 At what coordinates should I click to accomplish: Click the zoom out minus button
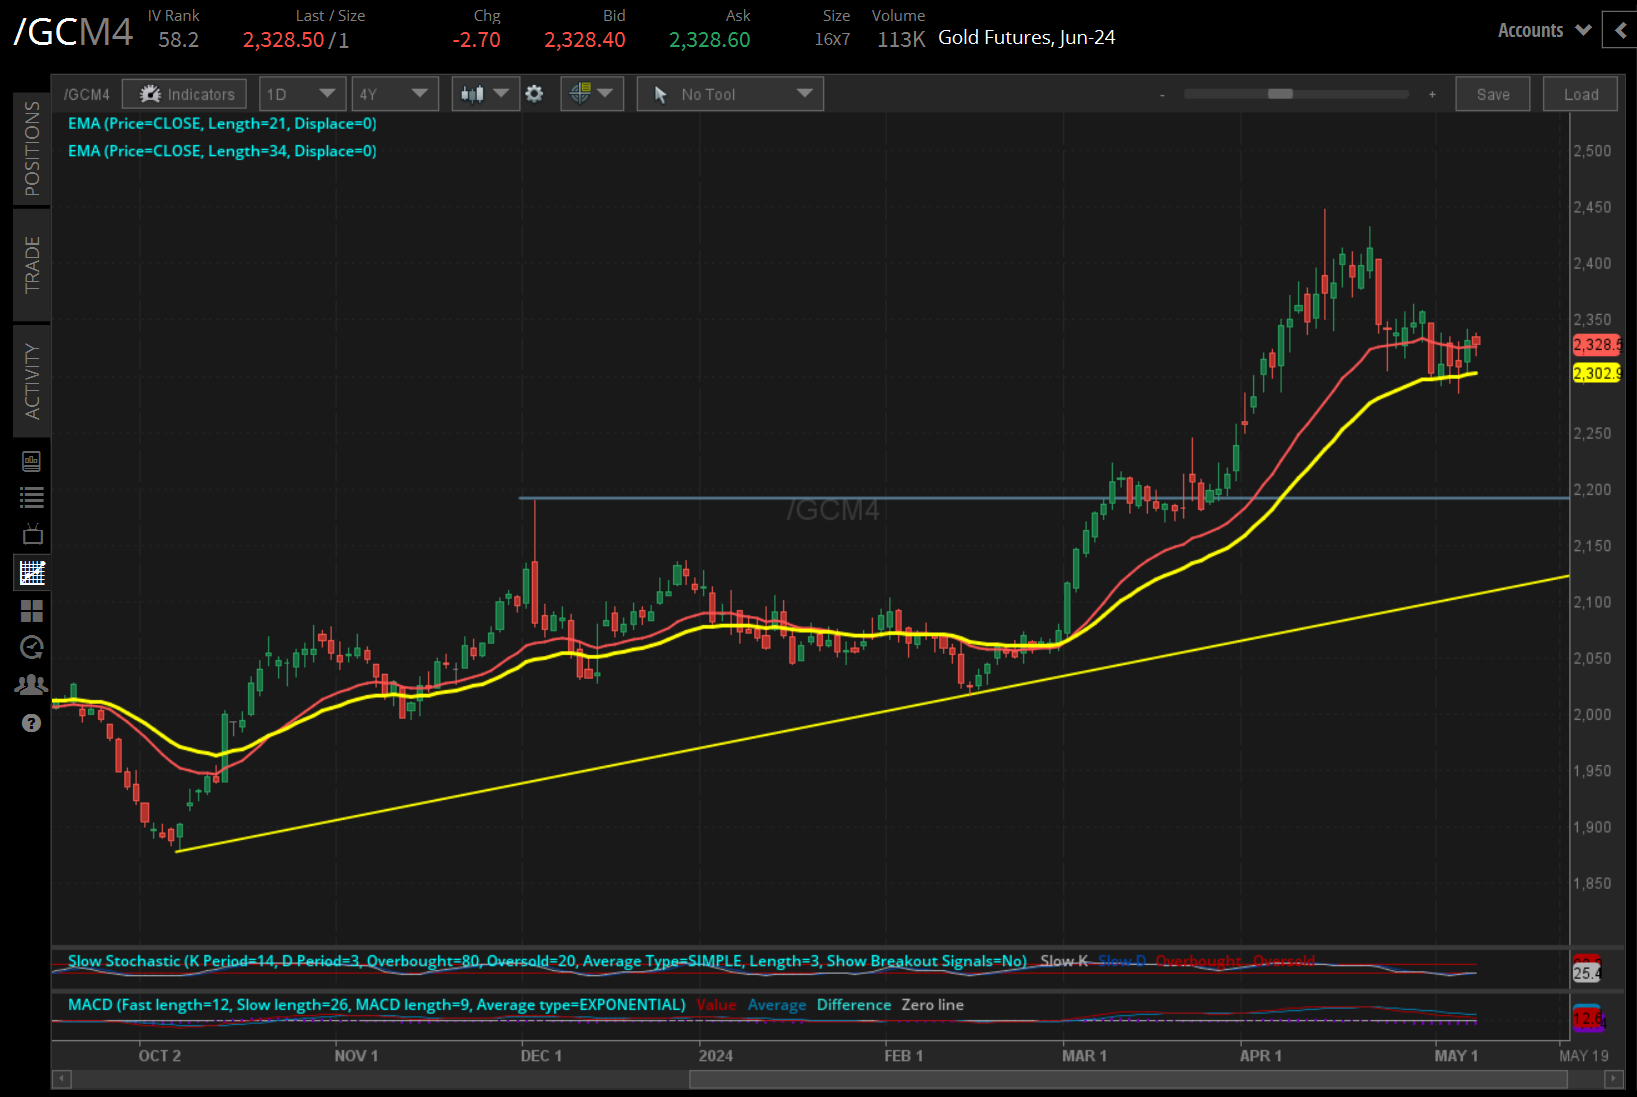pos(1162,95)
